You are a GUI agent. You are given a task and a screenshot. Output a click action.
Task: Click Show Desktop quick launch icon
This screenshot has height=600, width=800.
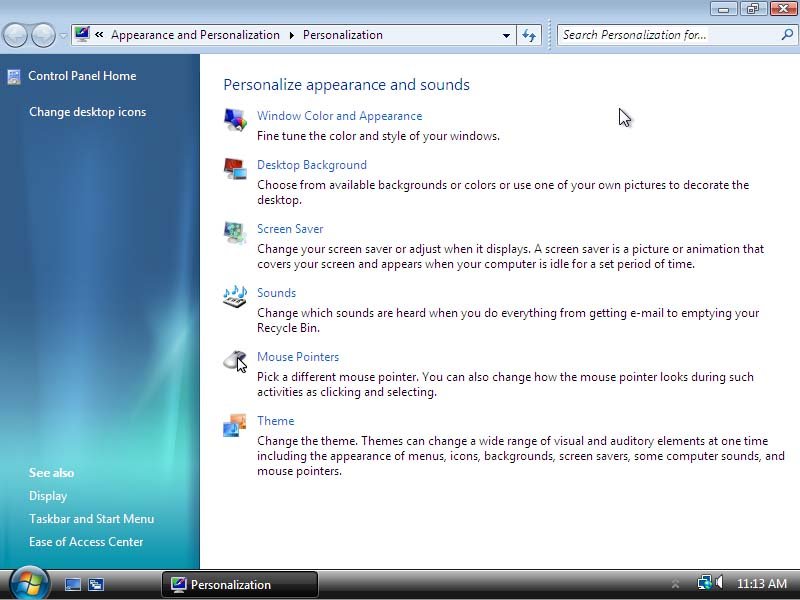point(72,584)
